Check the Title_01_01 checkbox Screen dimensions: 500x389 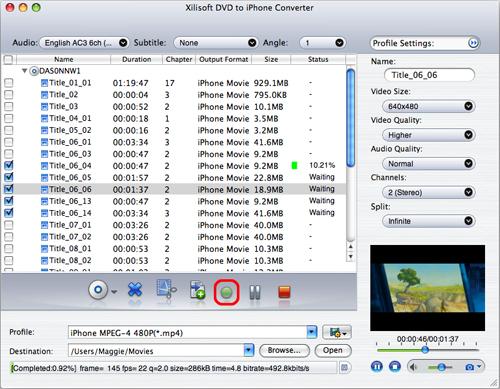click(9, 83)
